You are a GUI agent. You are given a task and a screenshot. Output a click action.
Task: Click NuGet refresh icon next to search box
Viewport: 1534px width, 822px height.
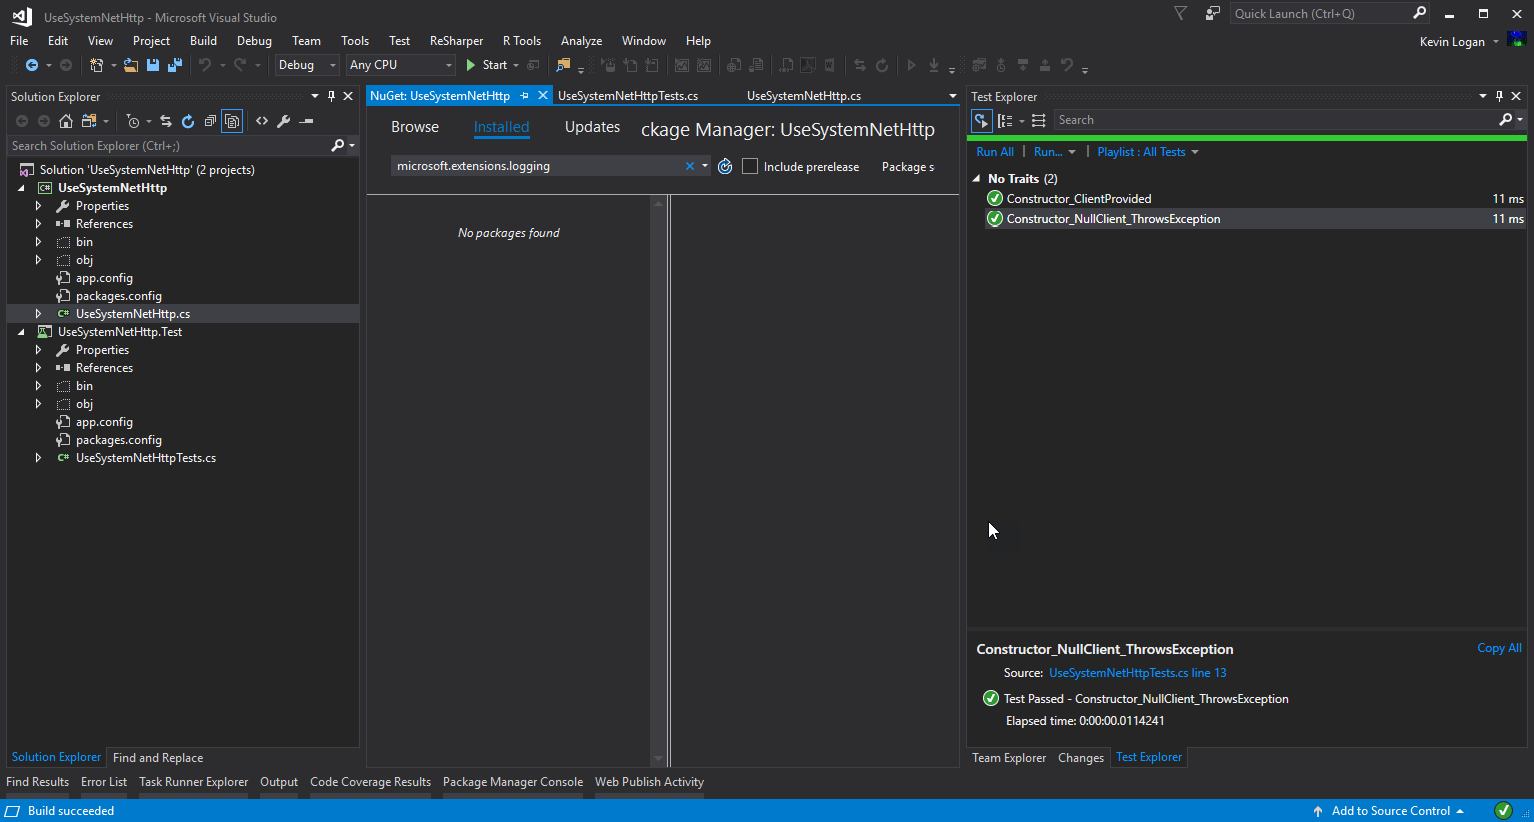(x=725, y=166)
